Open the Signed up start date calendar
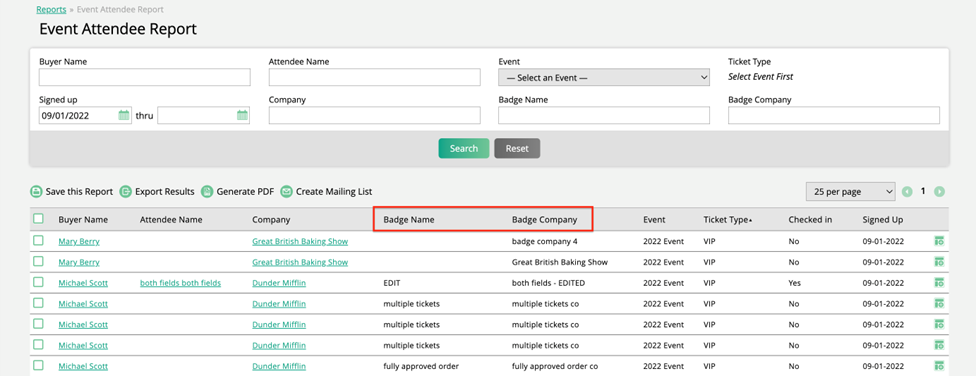 124,115
